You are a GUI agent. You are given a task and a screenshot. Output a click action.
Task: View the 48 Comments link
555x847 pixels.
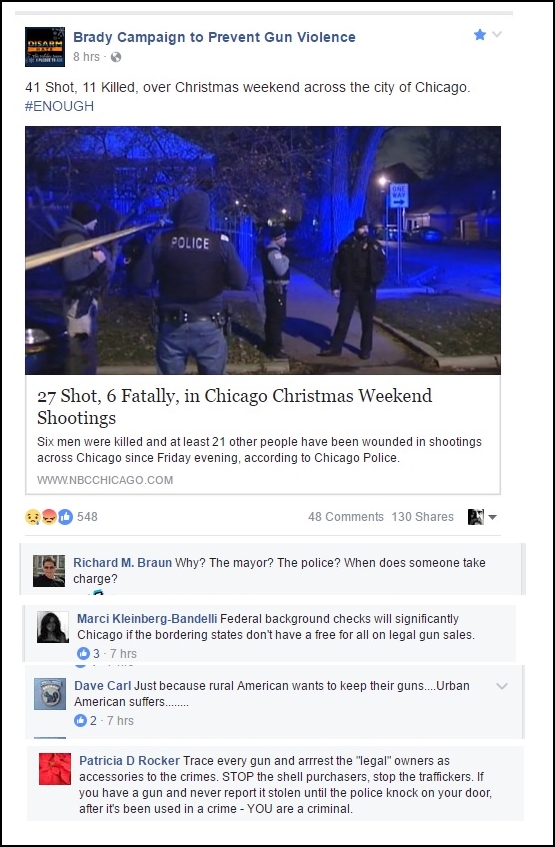tap(346, 517)
